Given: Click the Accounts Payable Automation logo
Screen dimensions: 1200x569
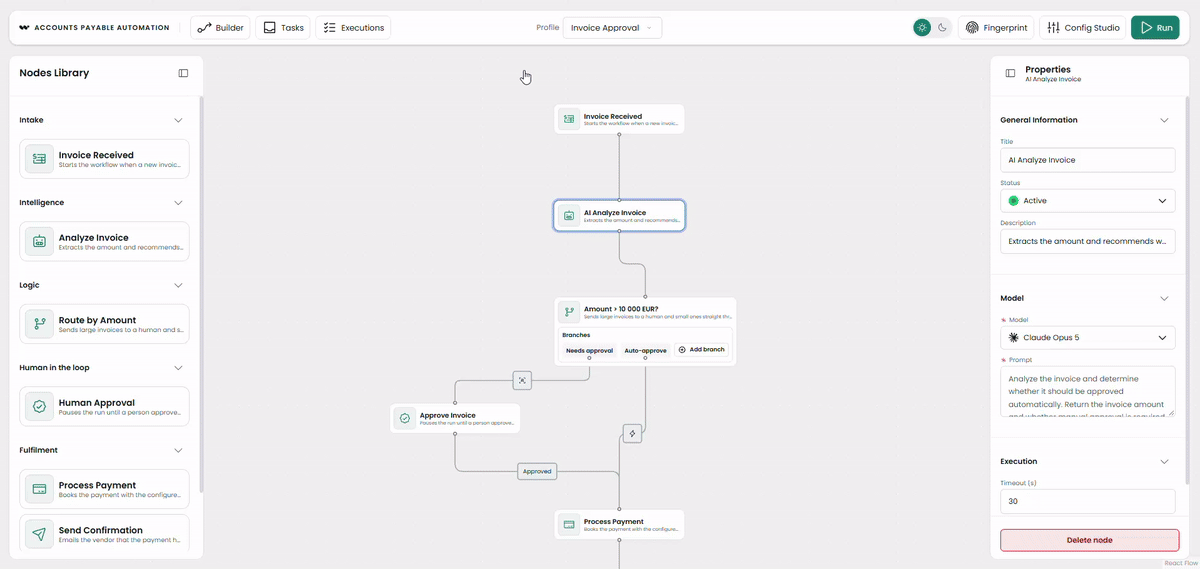Looking at the screenshot, I should pos(24,28).
